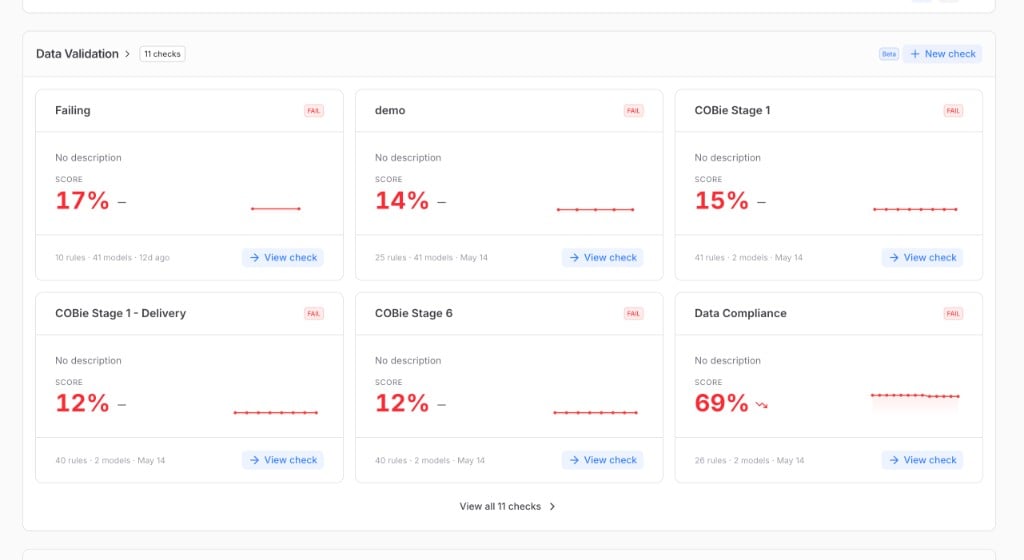Click the Failing card trend sparkline

276,209
